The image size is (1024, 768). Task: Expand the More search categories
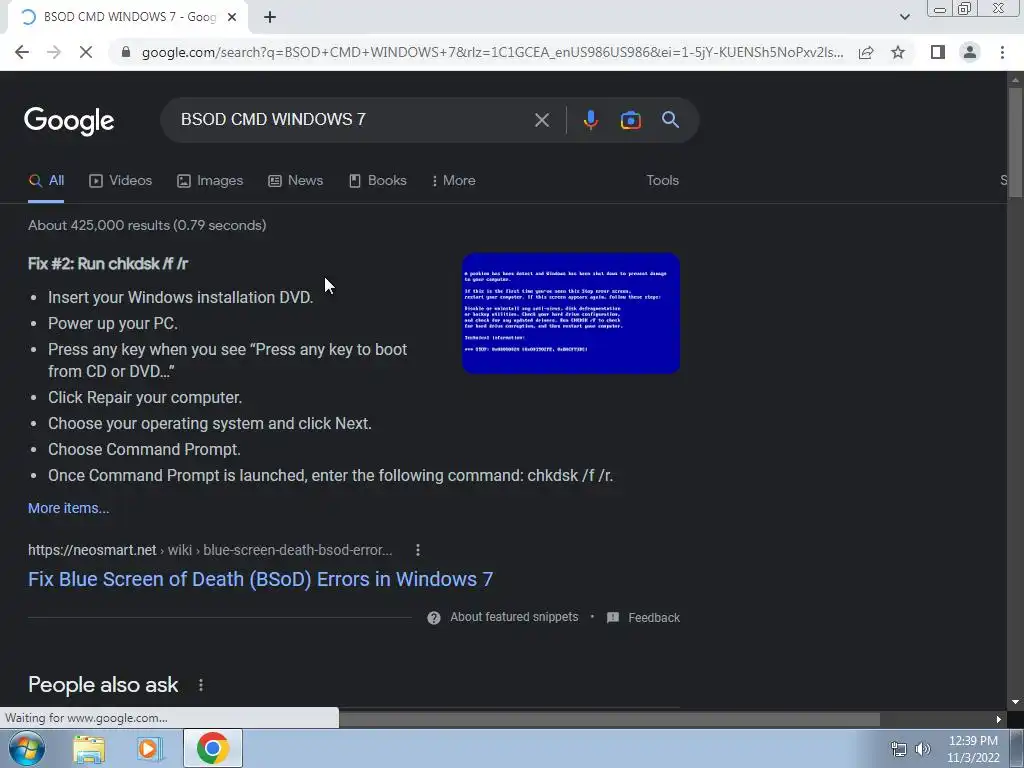point(454,181)
